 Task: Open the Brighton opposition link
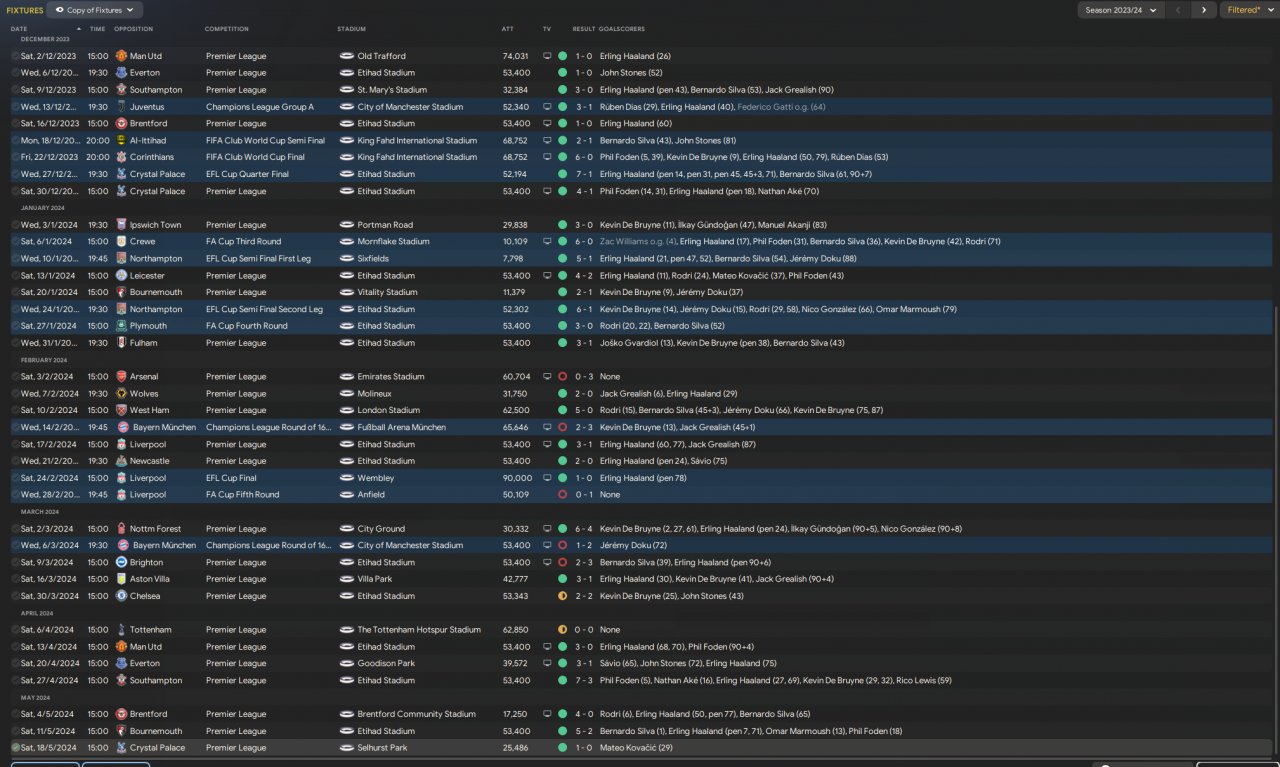click(146, 563)
